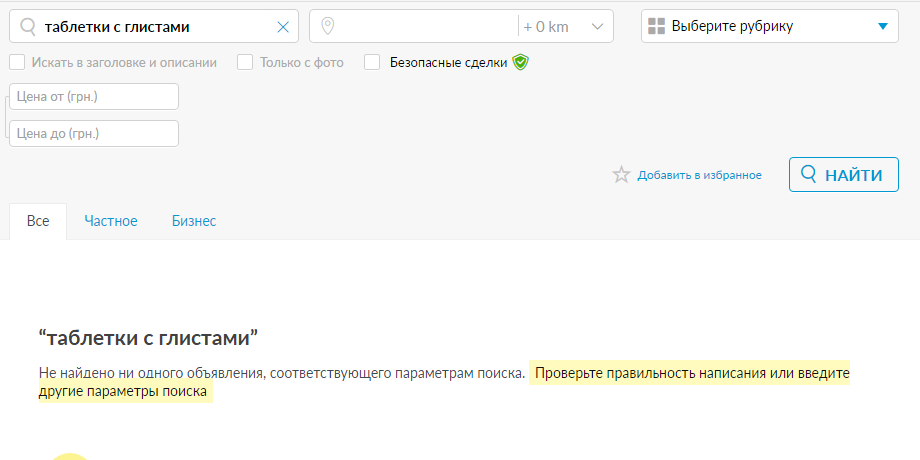
Task: Clear the search query with the X icon
Action: [282, 27]
